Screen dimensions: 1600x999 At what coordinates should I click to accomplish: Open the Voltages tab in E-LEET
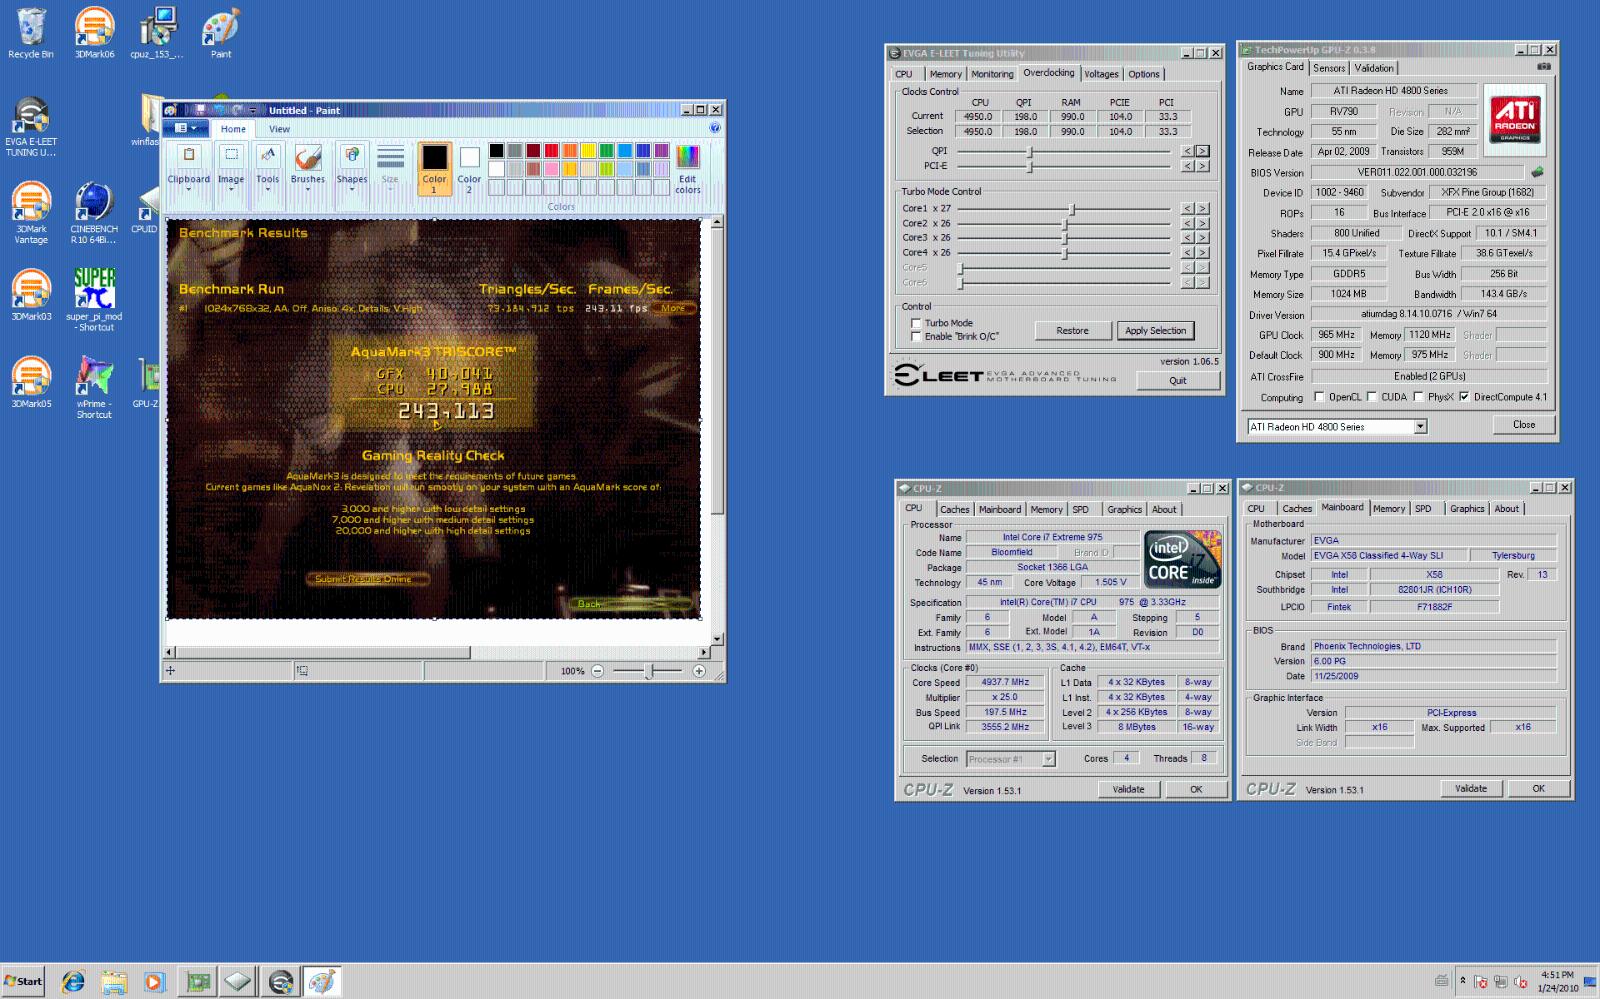pyautogui.click(x=1101, y=74)
